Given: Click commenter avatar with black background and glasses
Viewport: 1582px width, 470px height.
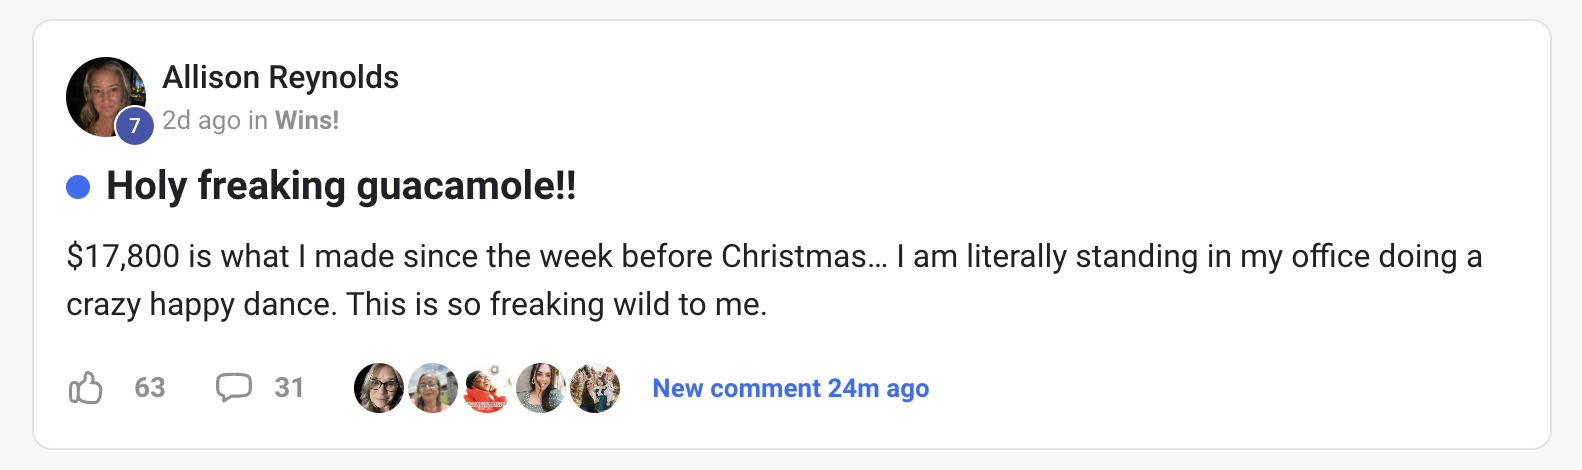Looking at the screenshot, I should pyautogui.click(x=379, y=388).
